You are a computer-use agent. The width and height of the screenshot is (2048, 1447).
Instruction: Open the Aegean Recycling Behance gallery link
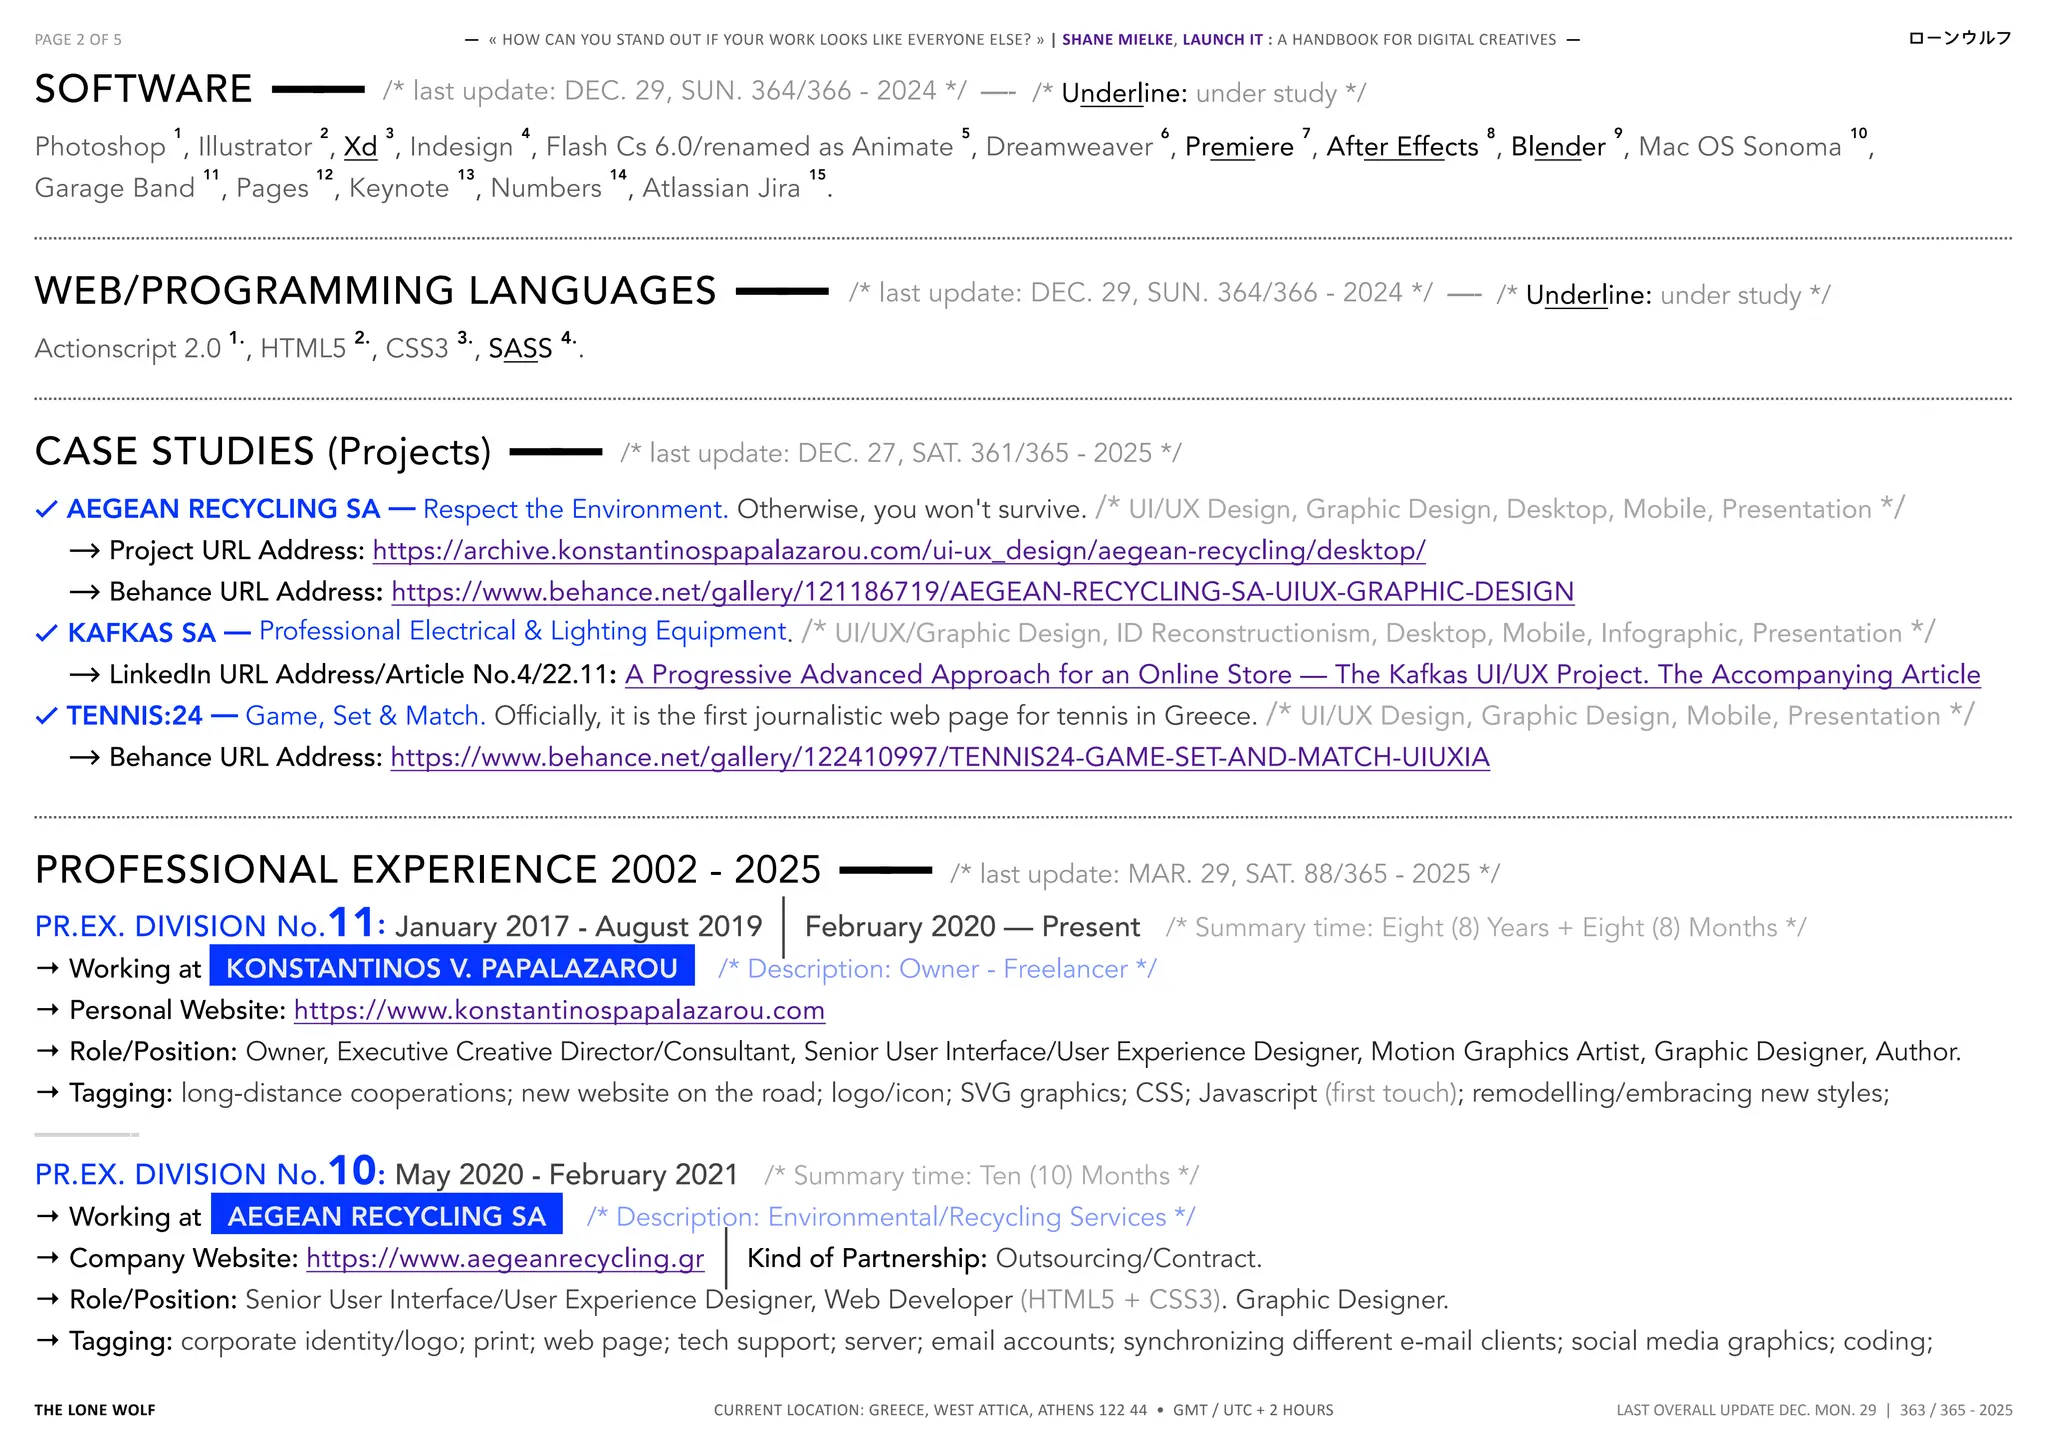pos(982,592)
